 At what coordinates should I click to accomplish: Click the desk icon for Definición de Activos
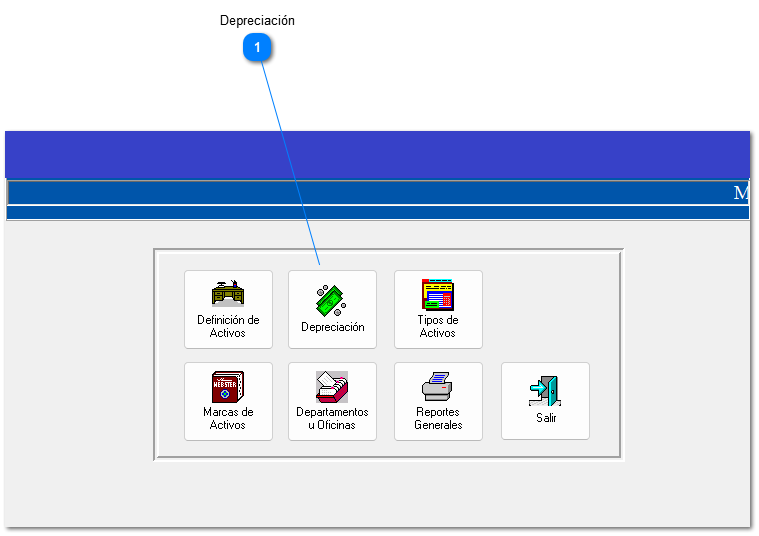click(x=228, y=293)
